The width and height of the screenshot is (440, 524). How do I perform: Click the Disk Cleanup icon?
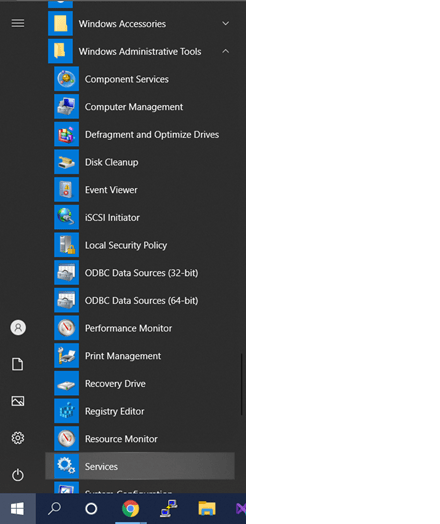(66, 162)
